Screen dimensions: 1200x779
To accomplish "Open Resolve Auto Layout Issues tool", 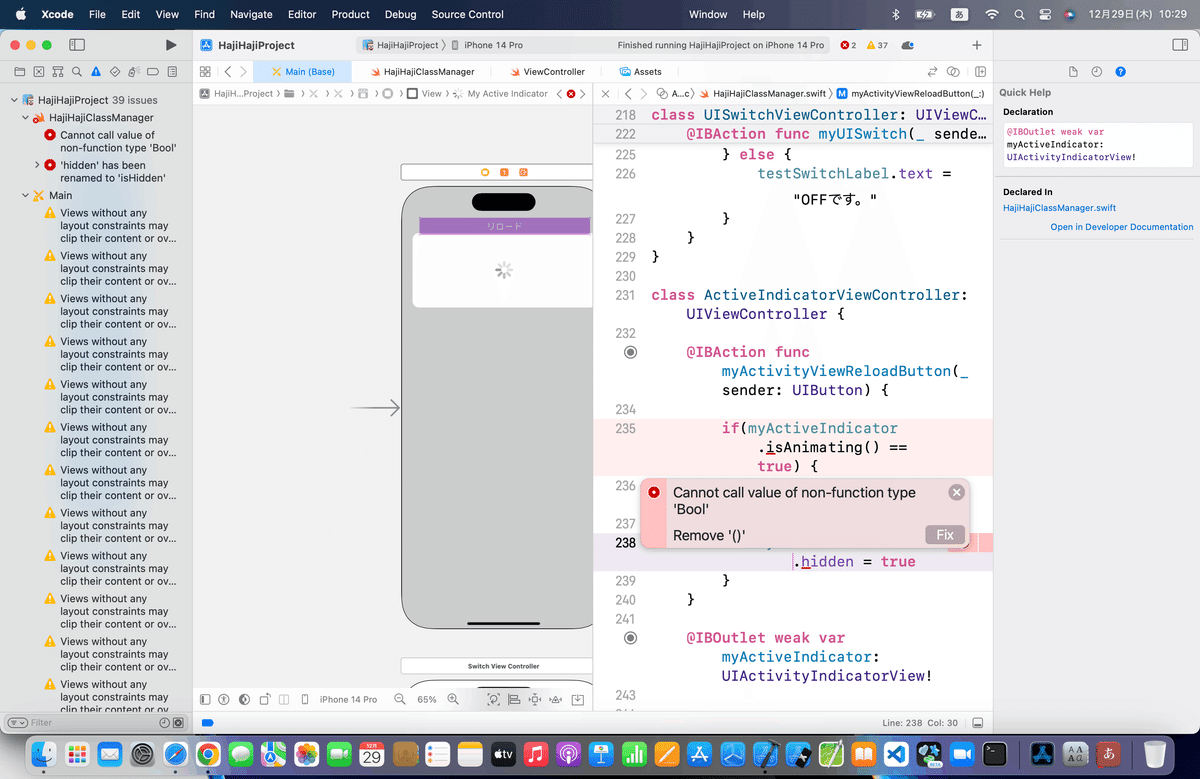I will [557, 699].
